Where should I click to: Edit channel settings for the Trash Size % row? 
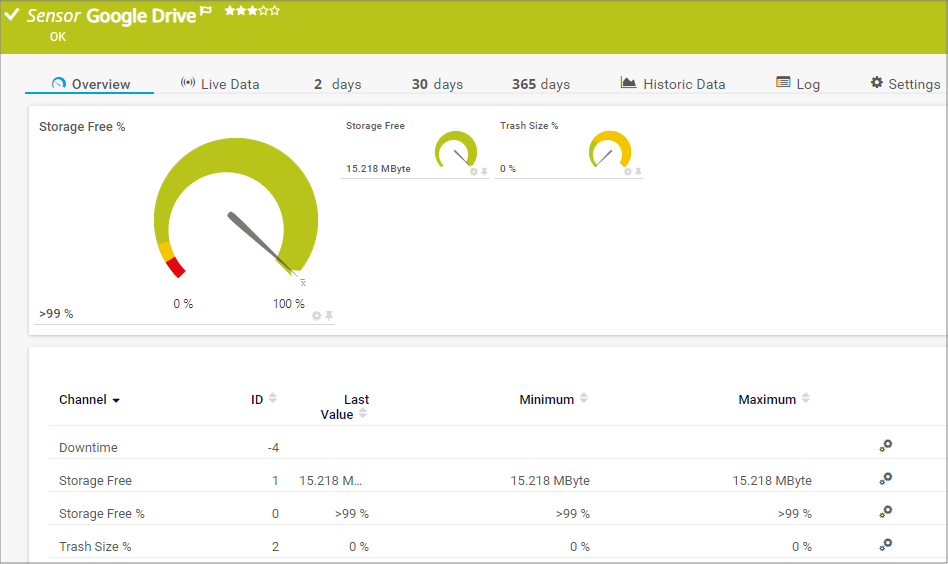[885, 545]
